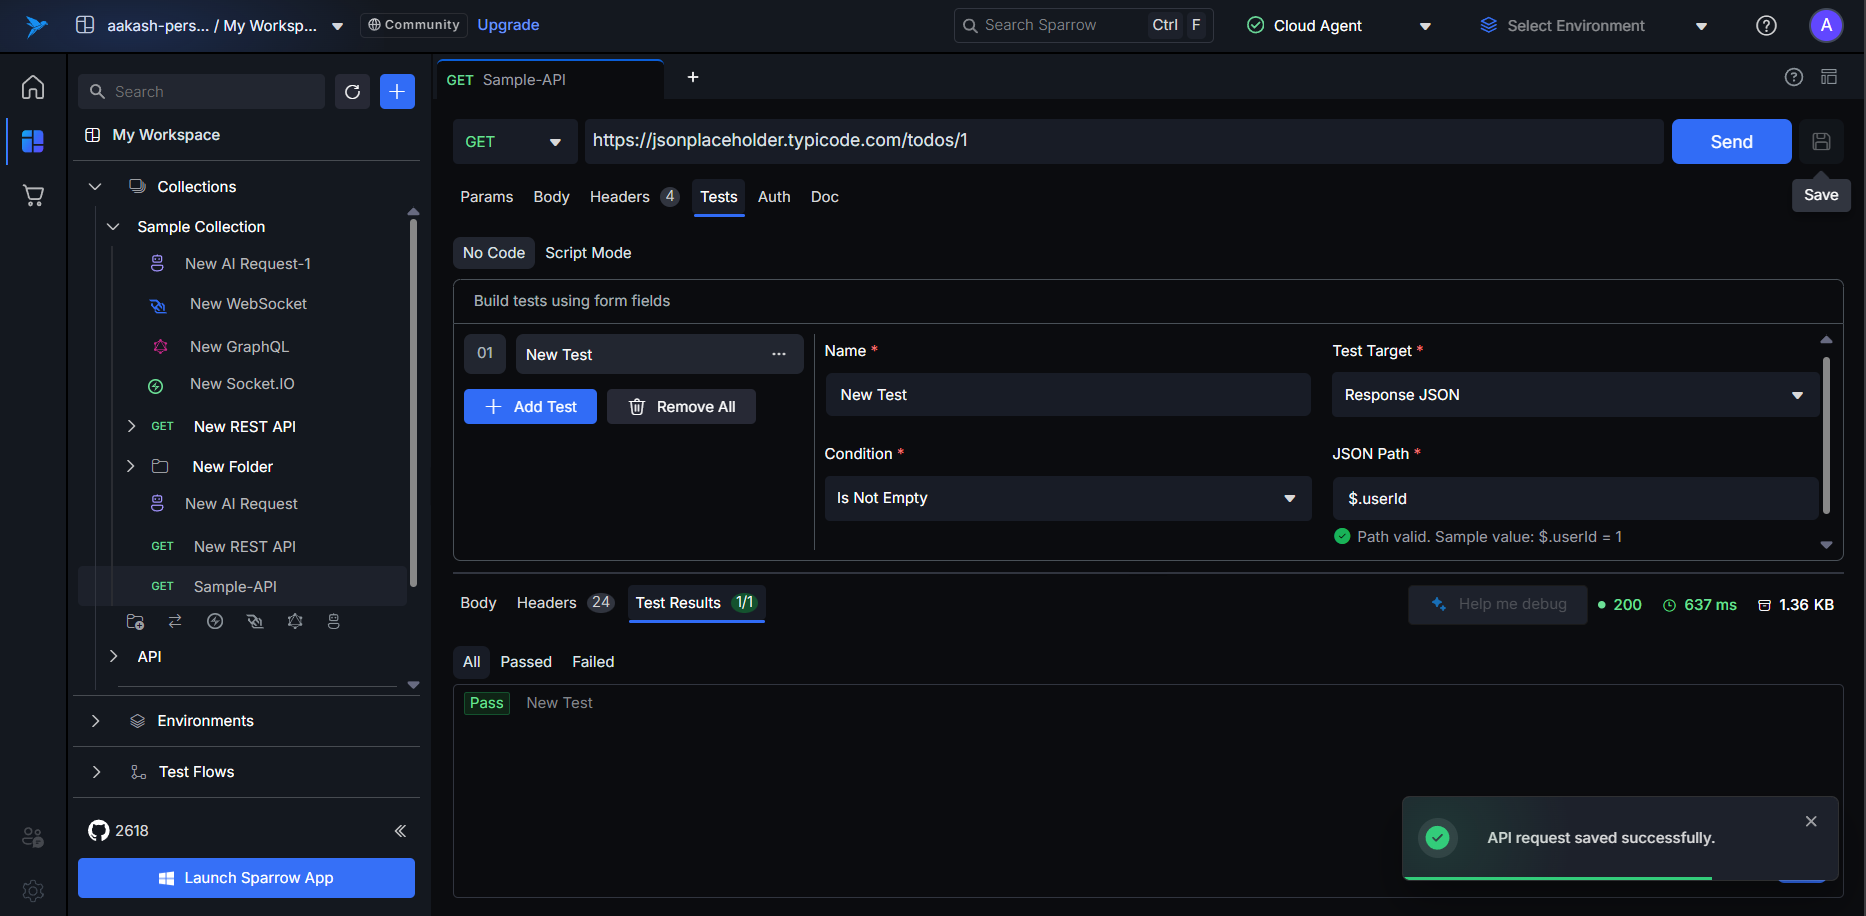Open the GitHub star count icon
Screen dimensions: 1866x916
[x=99, y=831]
